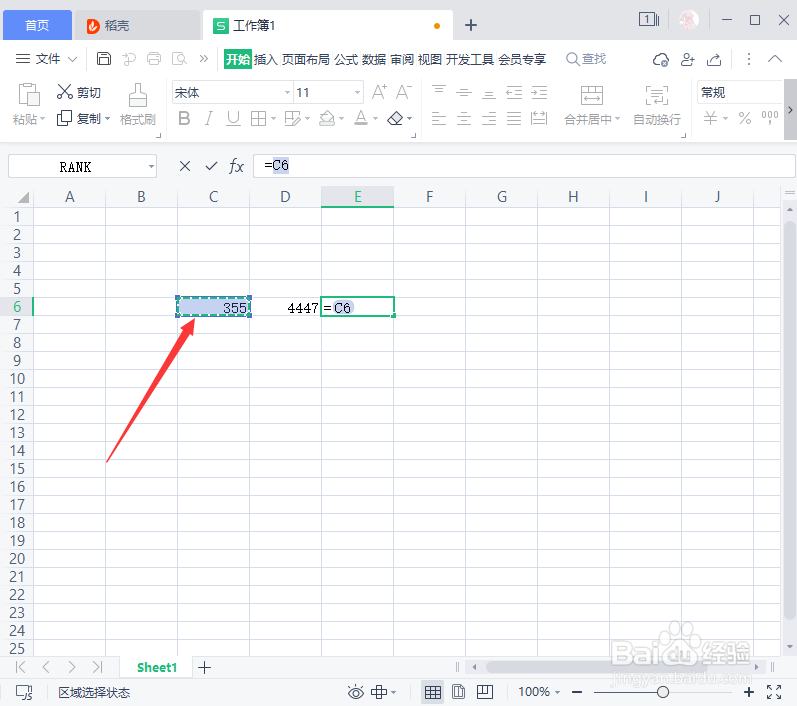Select the Format Painter (格式刷) tool
797x706 pixels.
138,105
